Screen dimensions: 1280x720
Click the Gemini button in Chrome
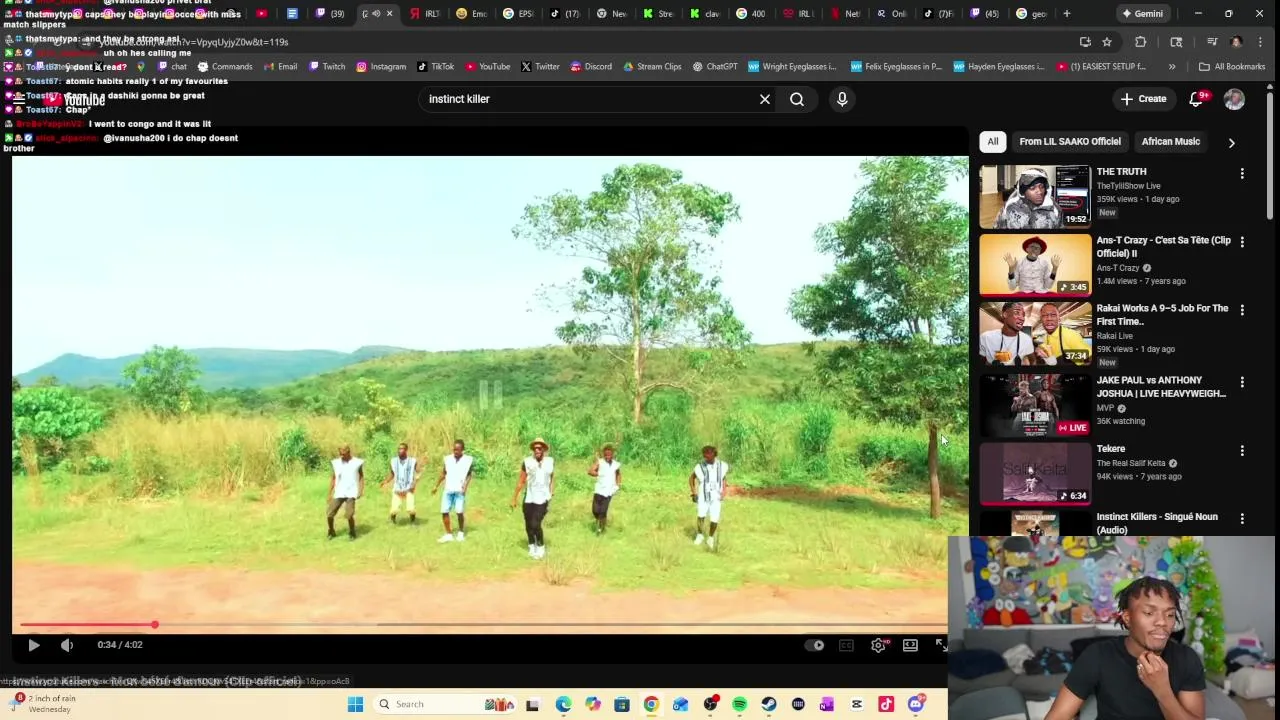(x=1142, y=13)
